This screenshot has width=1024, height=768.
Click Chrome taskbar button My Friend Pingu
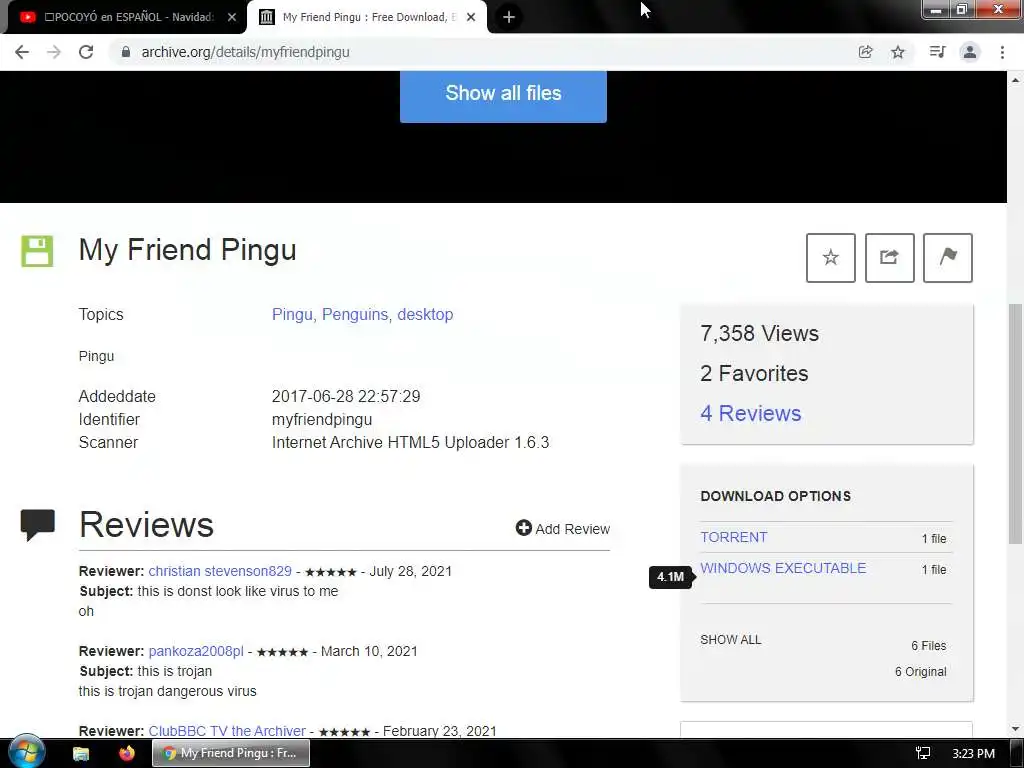(231, 754)
